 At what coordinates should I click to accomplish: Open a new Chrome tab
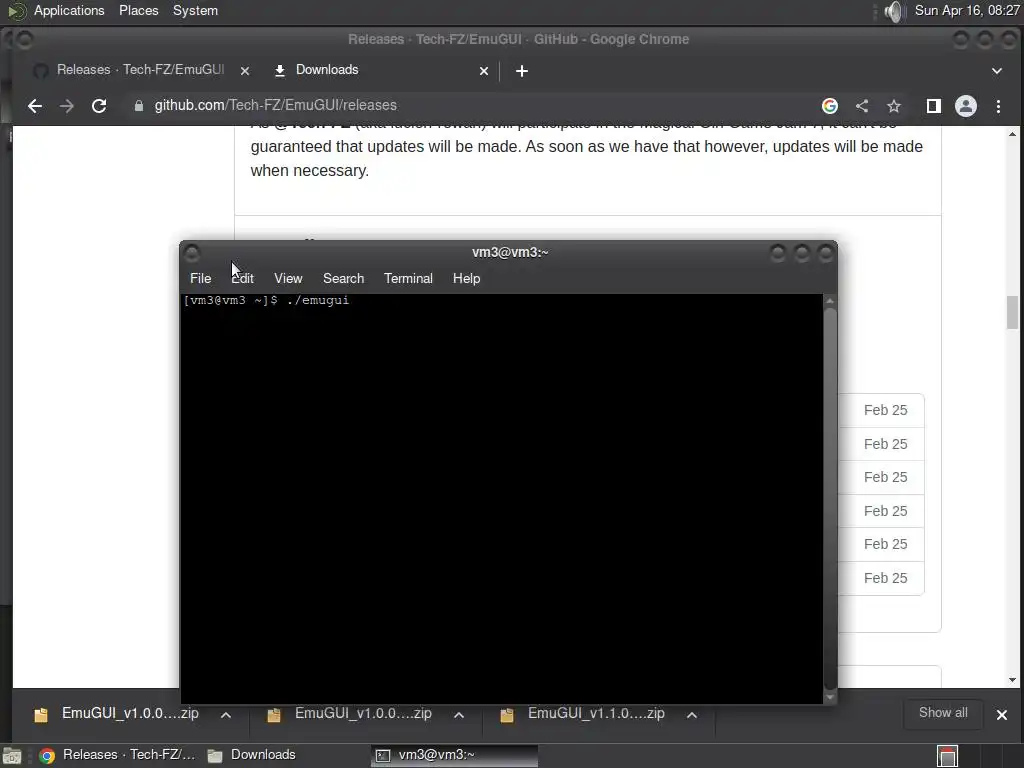click(x=521, y=71)
